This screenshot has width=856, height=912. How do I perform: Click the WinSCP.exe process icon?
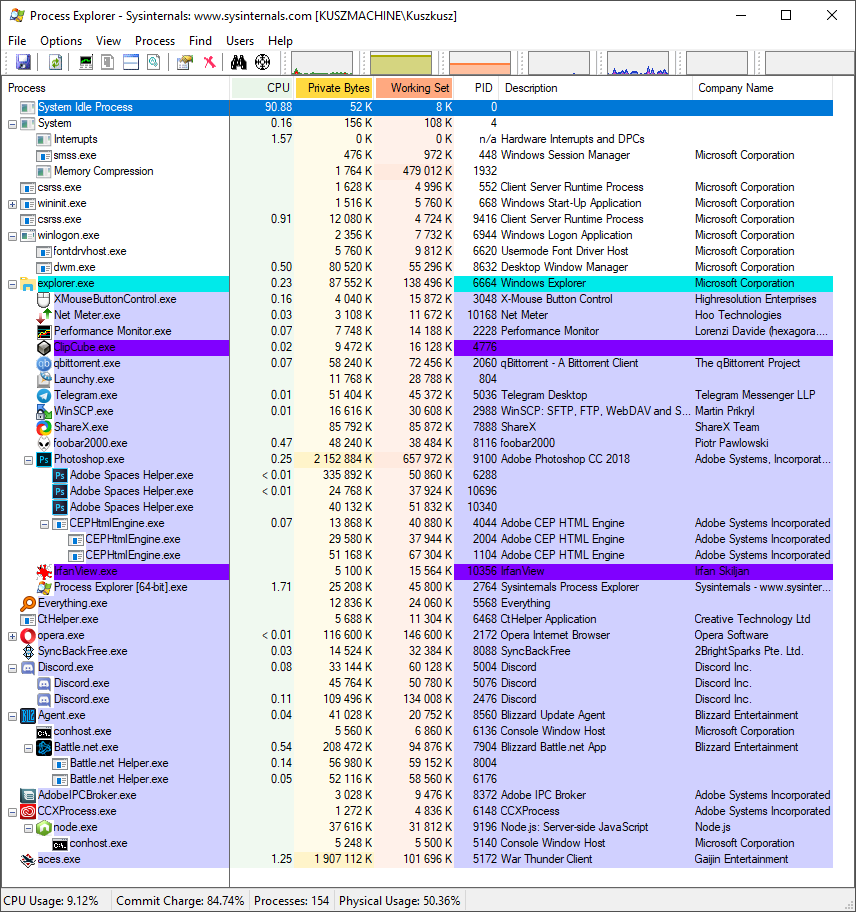point(44,411)
